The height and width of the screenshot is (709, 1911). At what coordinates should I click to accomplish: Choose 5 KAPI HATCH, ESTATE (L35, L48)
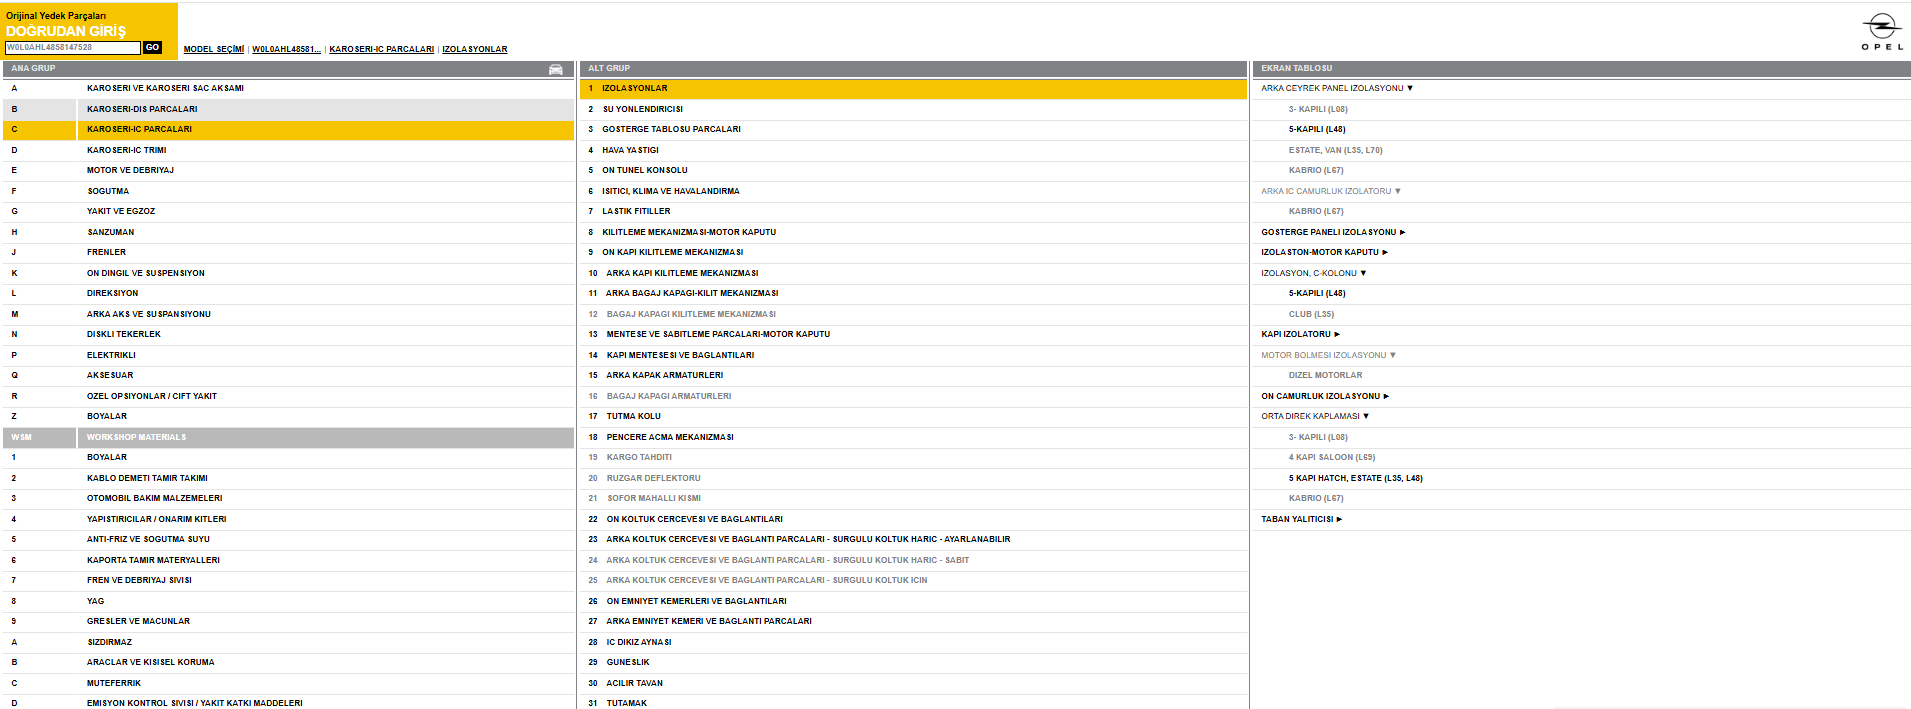[1355, 478]
